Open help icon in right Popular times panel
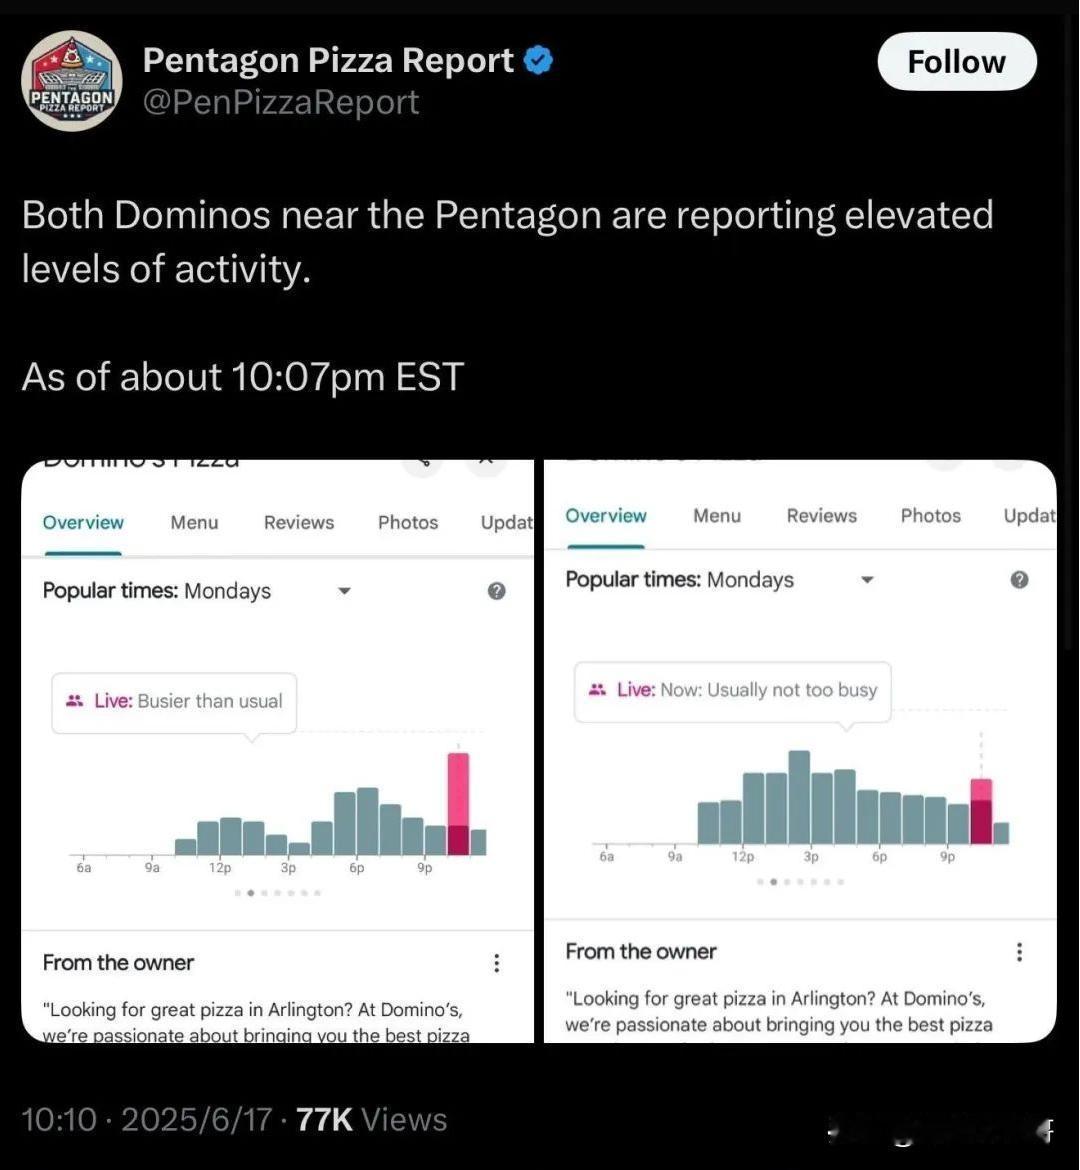 pos(1019,580)
